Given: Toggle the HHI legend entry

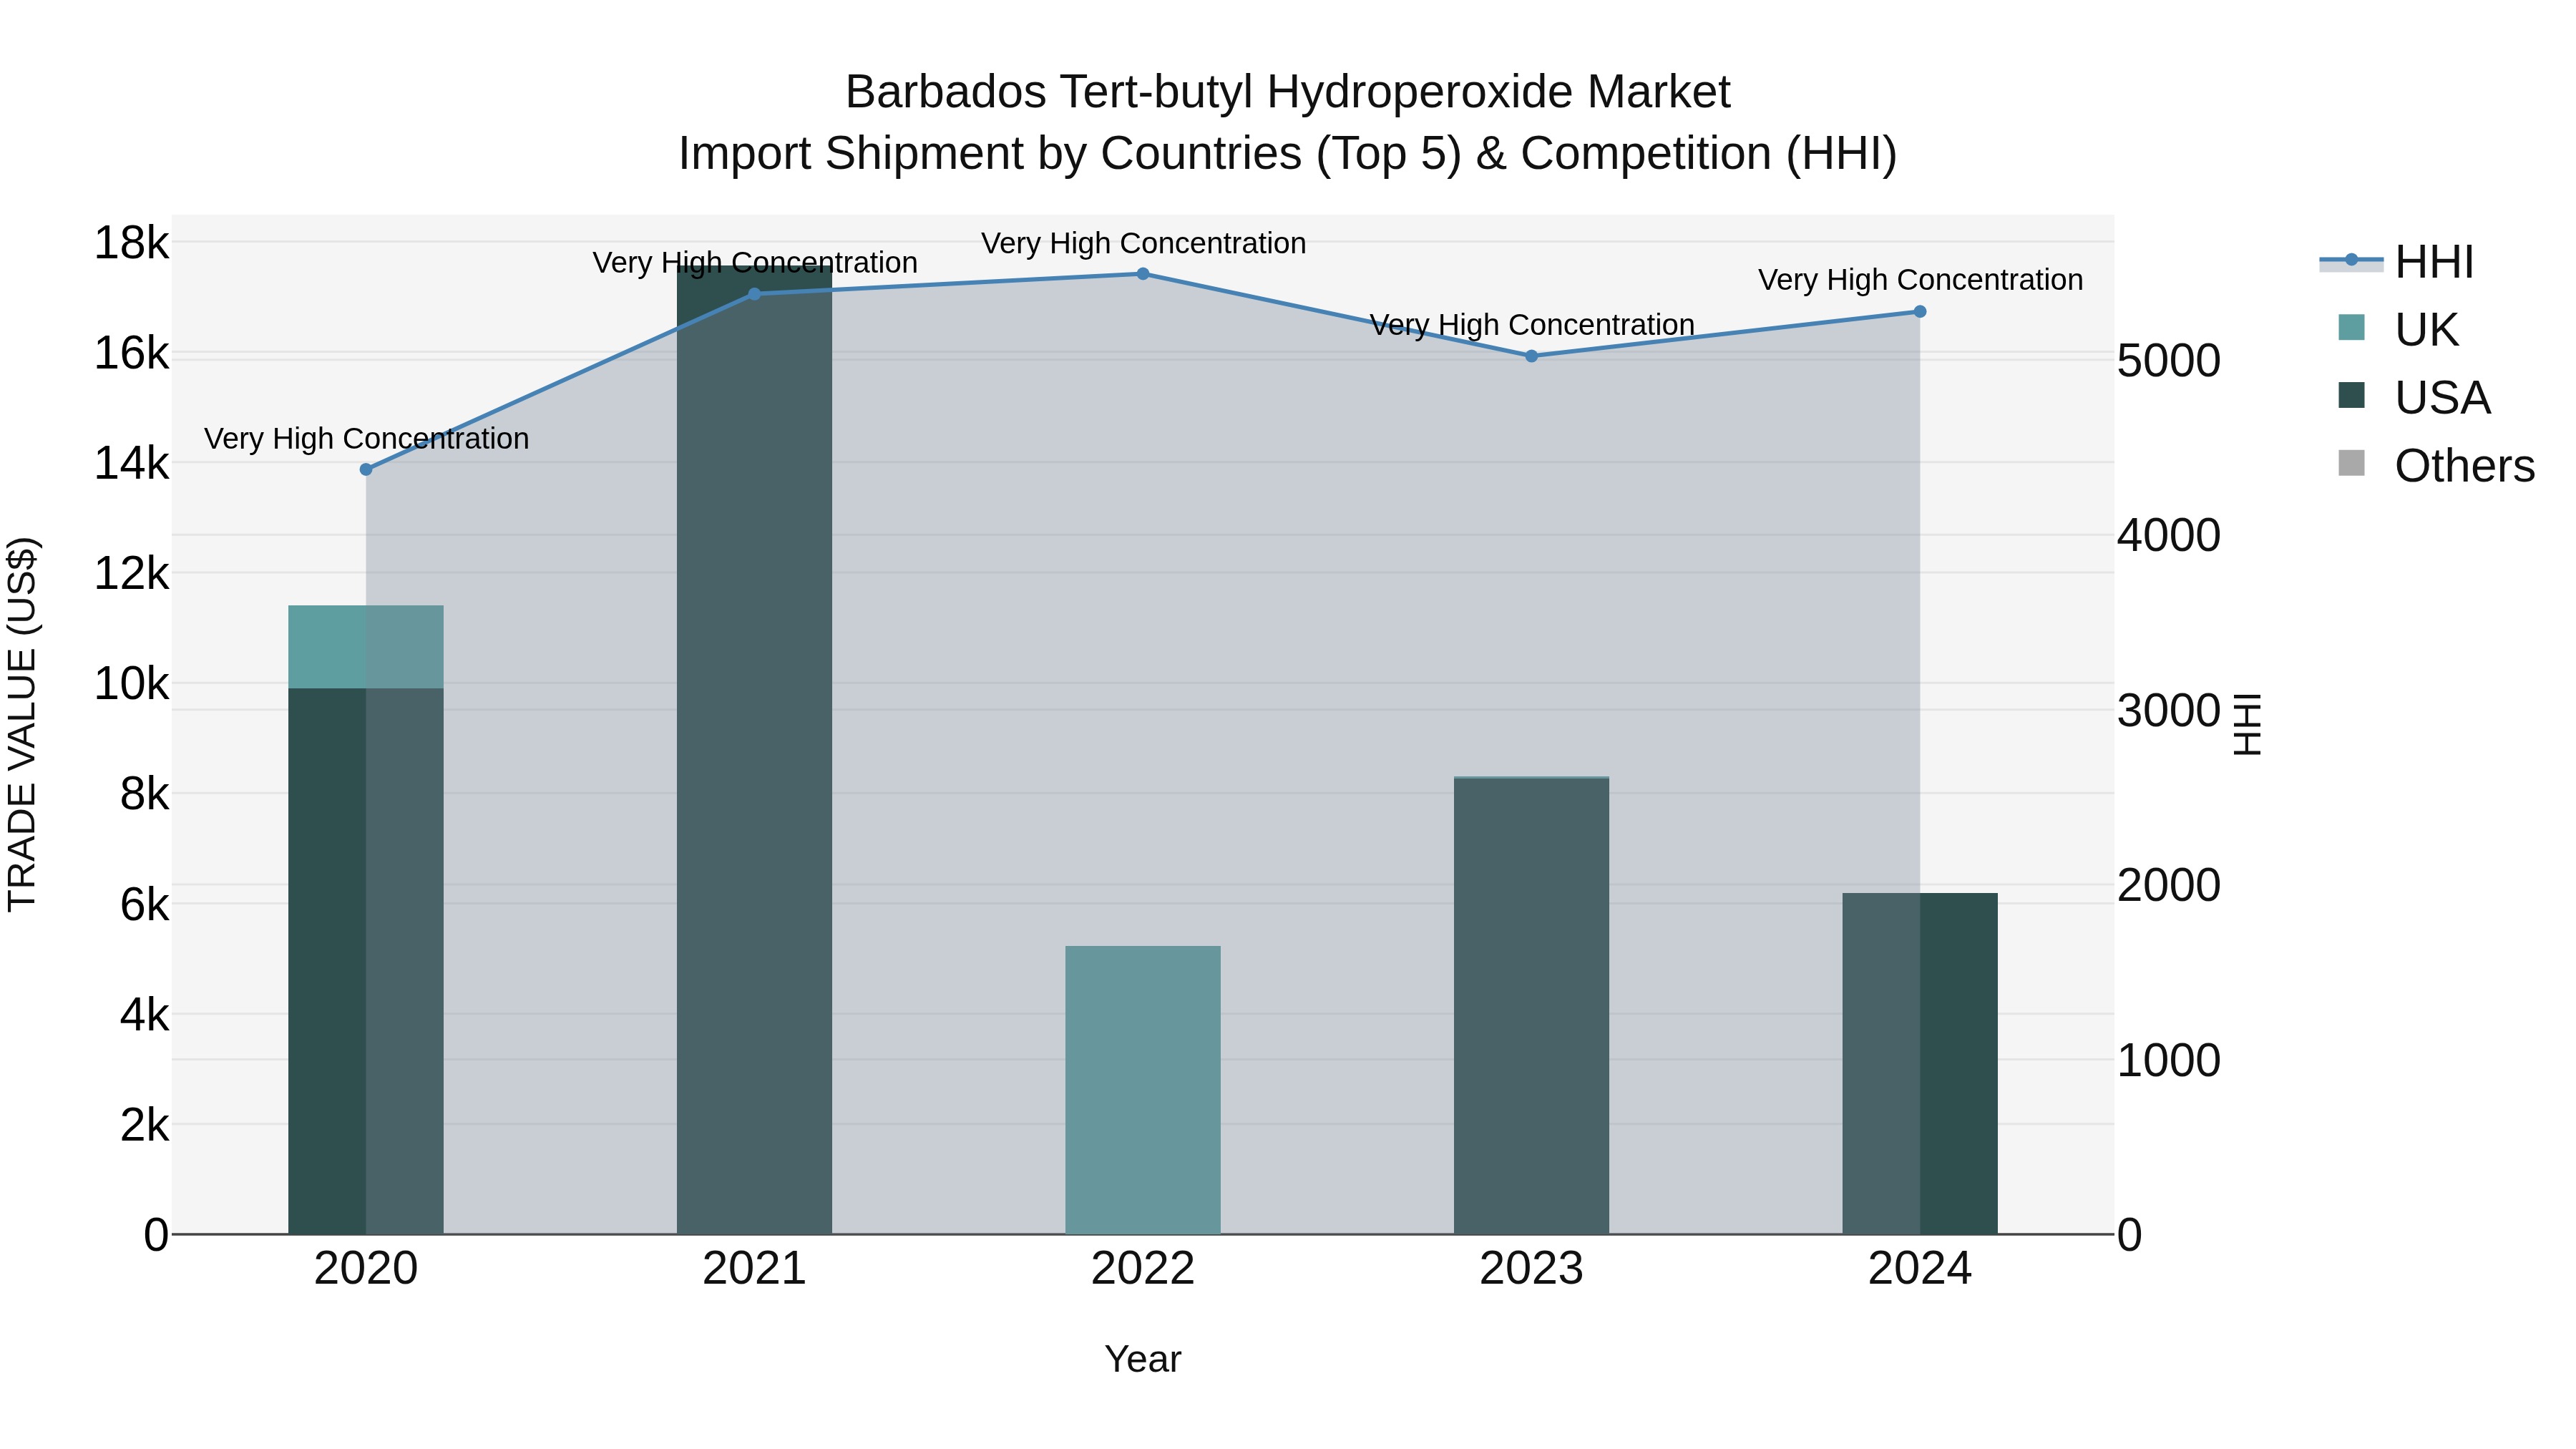Looking at the screenshot, I should click(x=2397, y=262).
